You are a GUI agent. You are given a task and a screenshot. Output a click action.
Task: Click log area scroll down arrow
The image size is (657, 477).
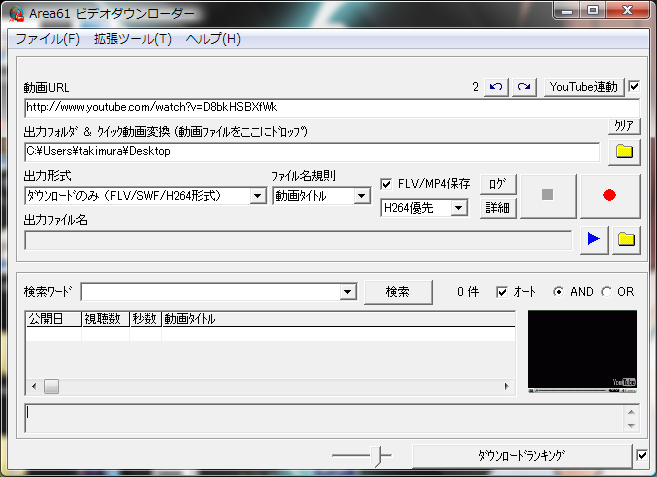tap(631, 425)
